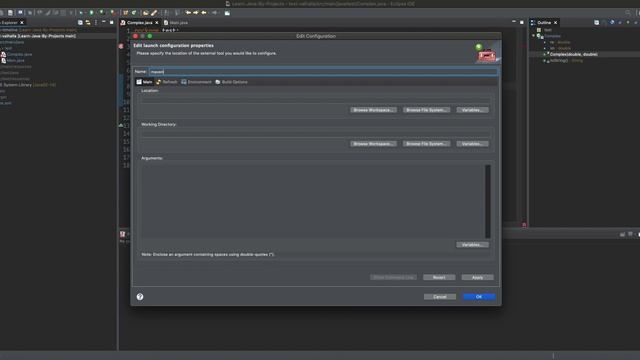Select JRE System Library in Package Explorer

pos(29,85)
